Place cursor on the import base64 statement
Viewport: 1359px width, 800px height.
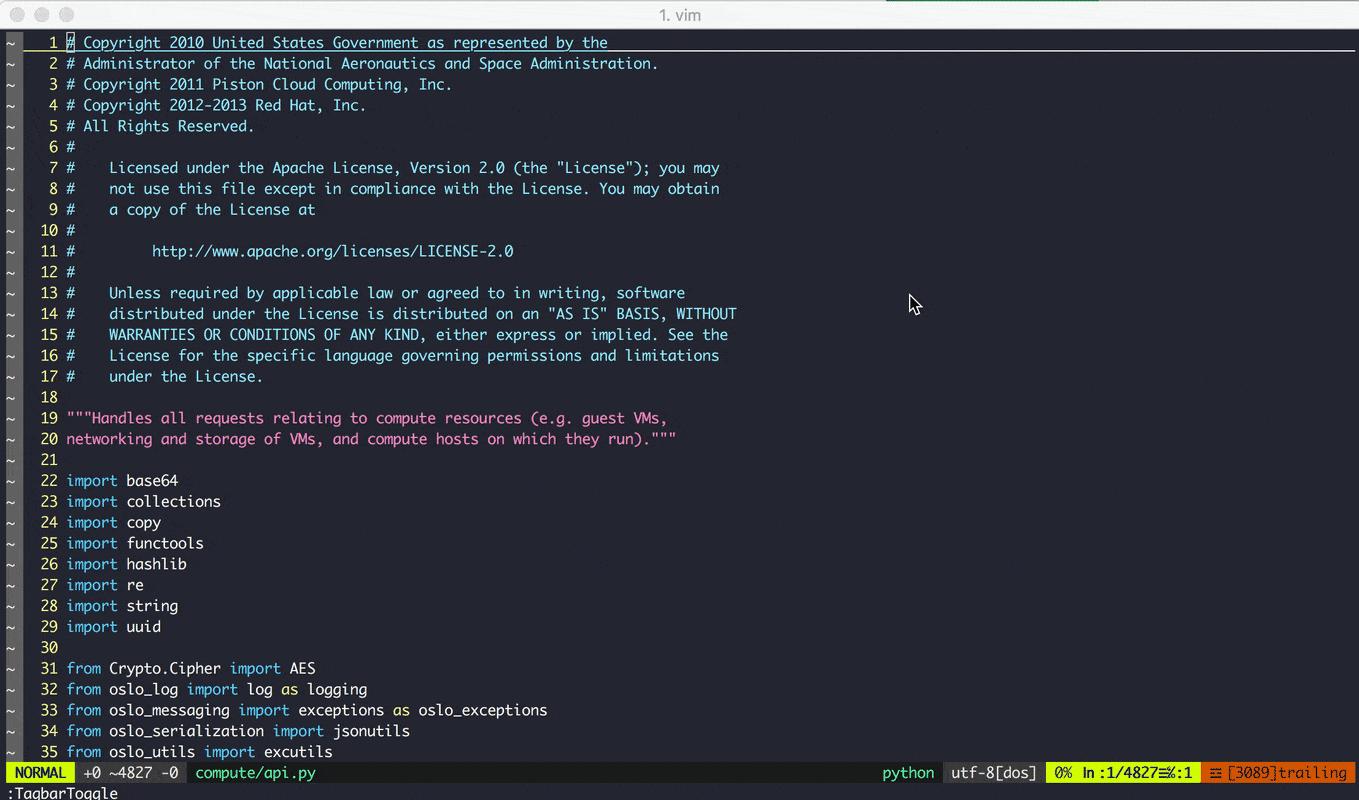coord(120,480)
